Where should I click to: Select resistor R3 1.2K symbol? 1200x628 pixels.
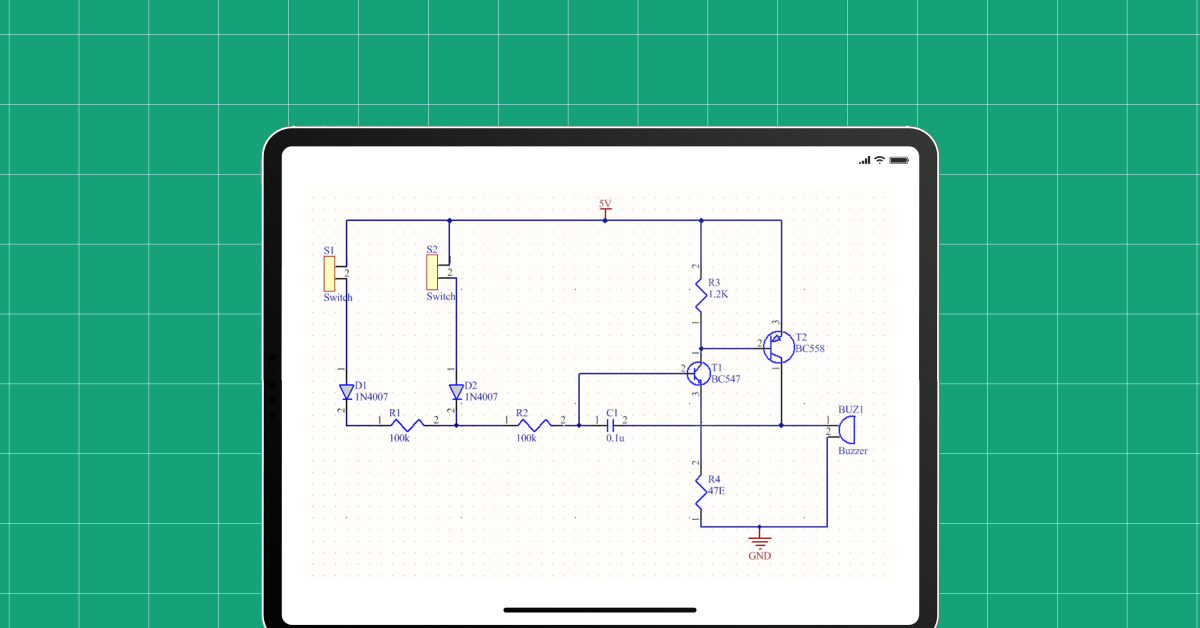point(701,295)
